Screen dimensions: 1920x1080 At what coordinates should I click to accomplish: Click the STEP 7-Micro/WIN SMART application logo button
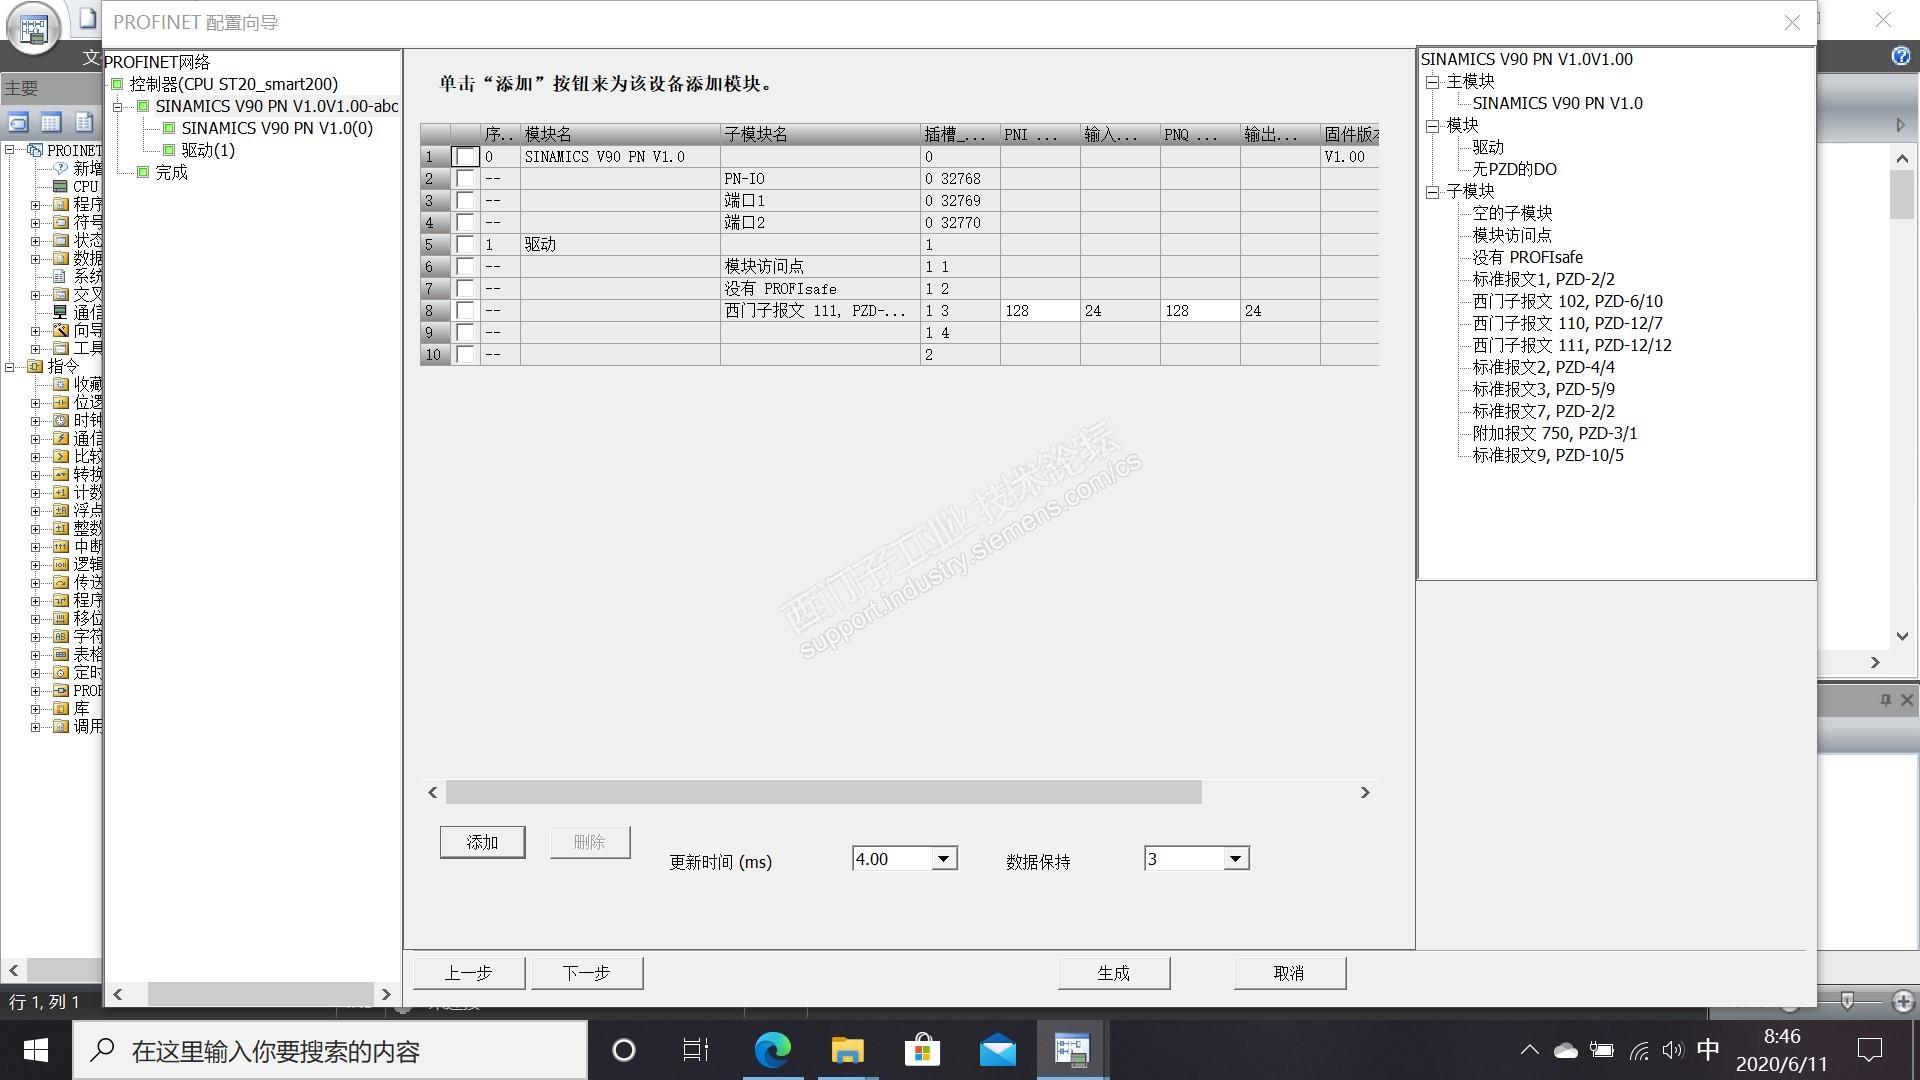pos(33,29)
